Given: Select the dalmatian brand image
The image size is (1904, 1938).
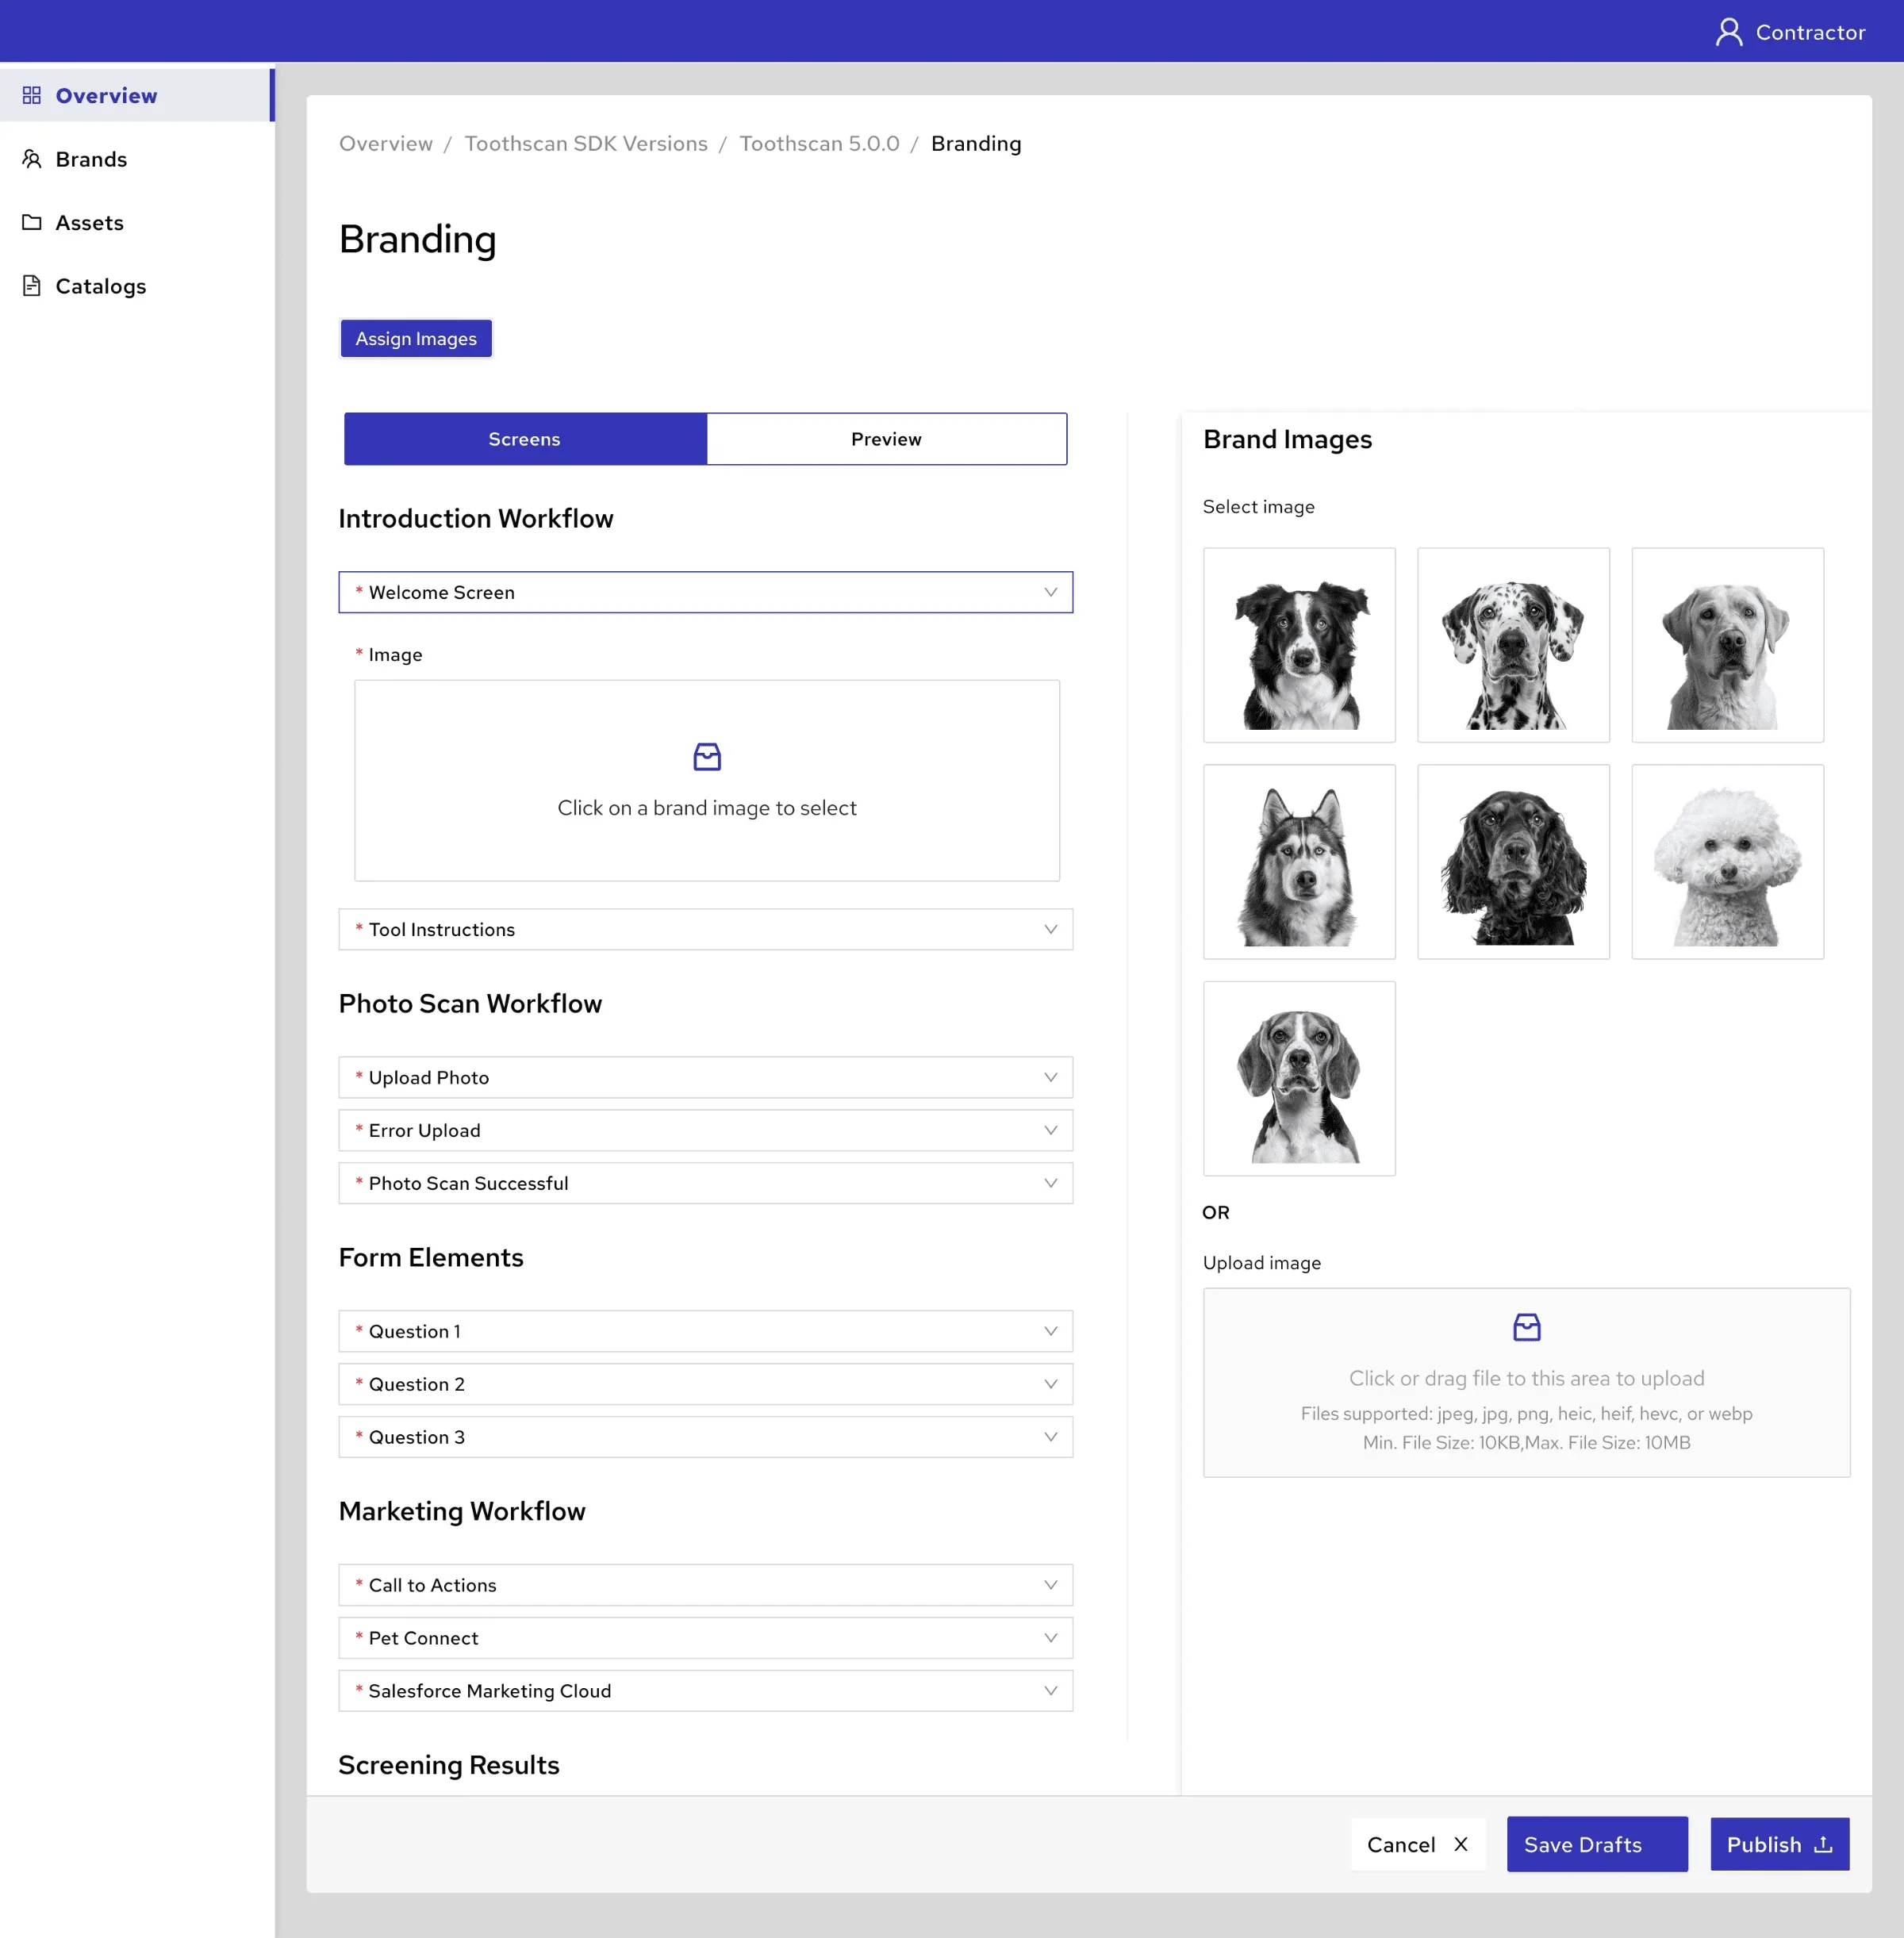Looking at the screenshot, I should pyautogui.click(x=1513, y=645).
